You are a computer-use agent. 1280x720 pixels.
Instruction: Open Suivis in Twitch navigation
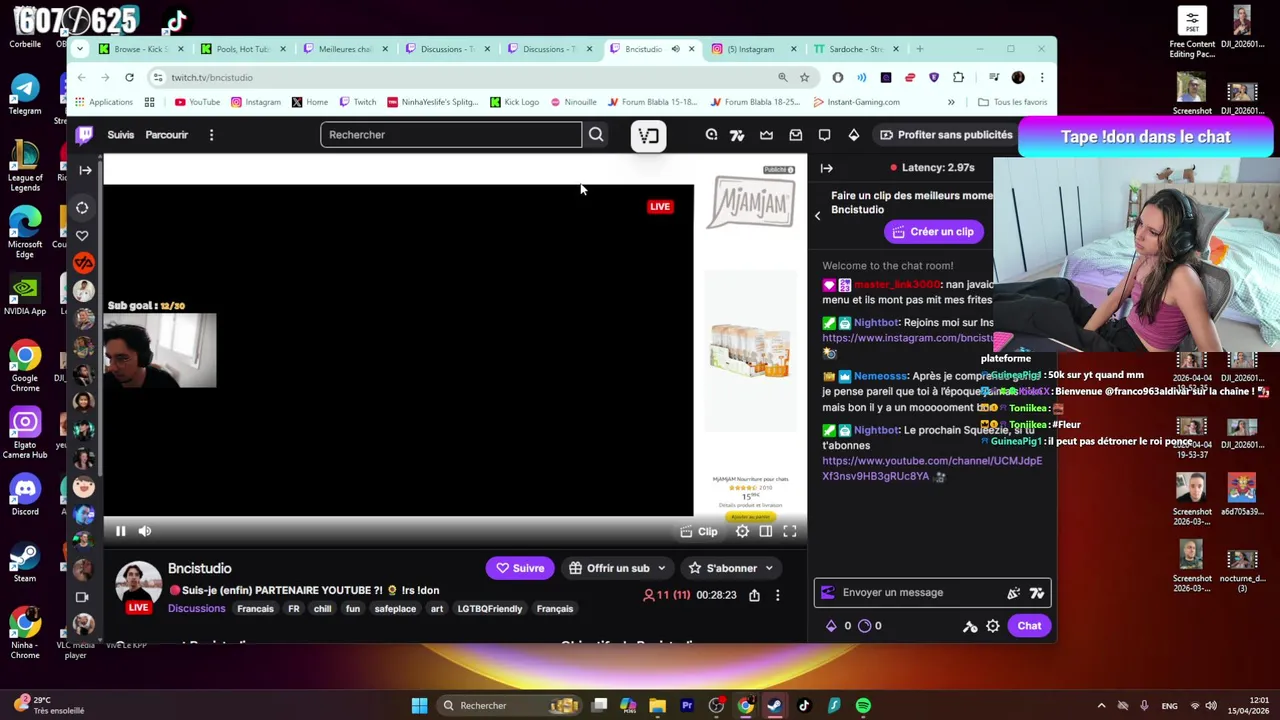pos(121,135)
